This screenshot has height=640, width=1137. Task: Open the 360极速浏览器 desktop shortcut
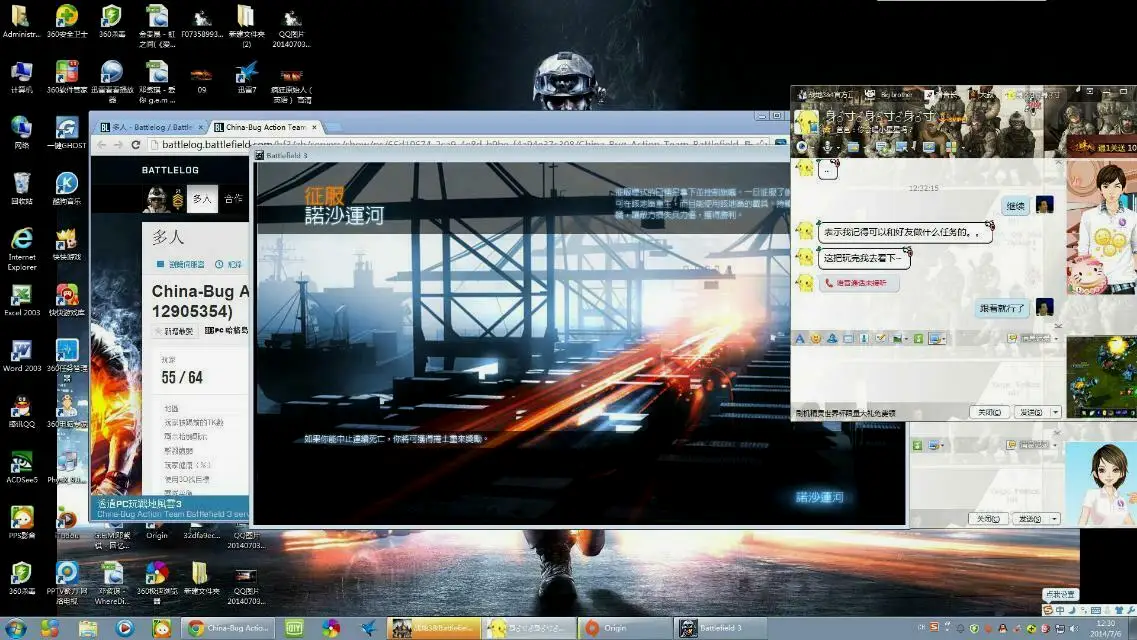[x=157, y=582]
